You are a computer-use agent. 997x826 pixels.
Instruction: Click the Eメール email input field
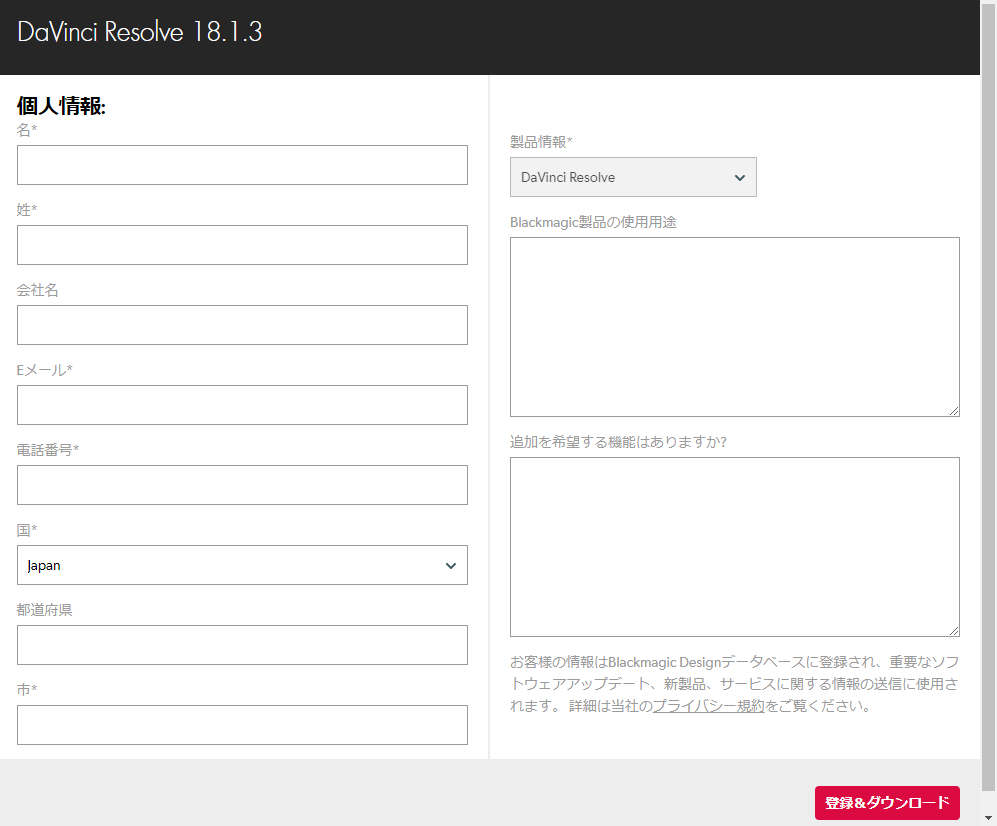click(x=242, y=405)
